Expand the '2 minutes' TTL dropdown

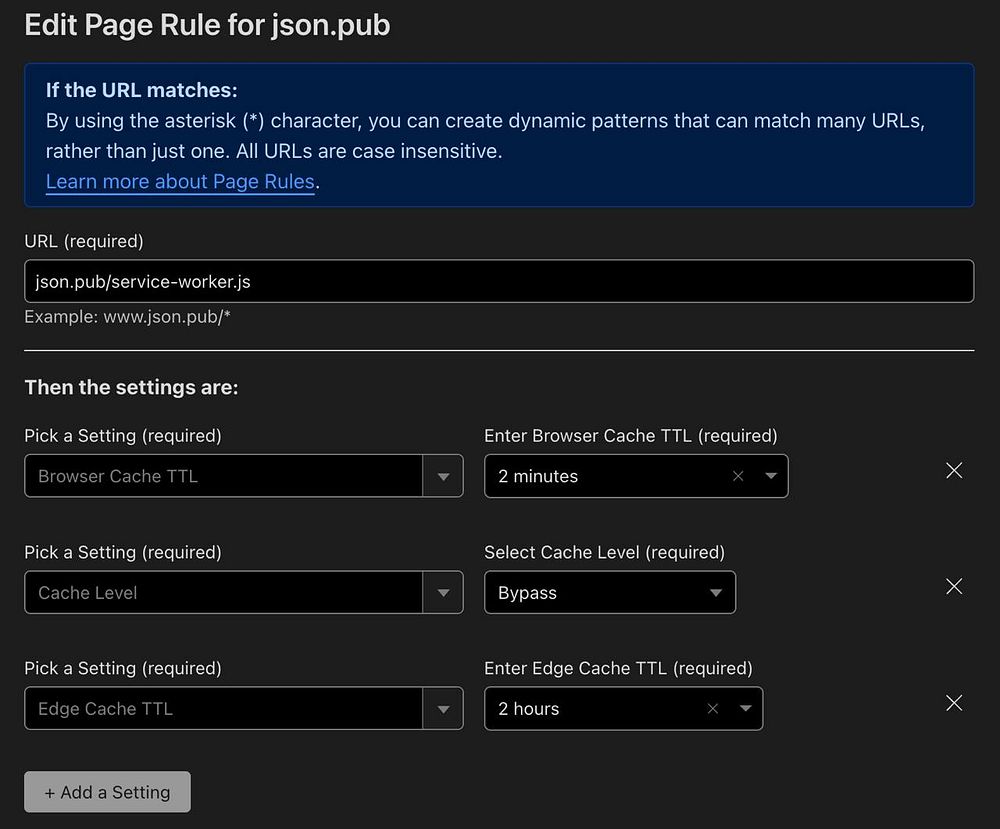coord(771,476)
